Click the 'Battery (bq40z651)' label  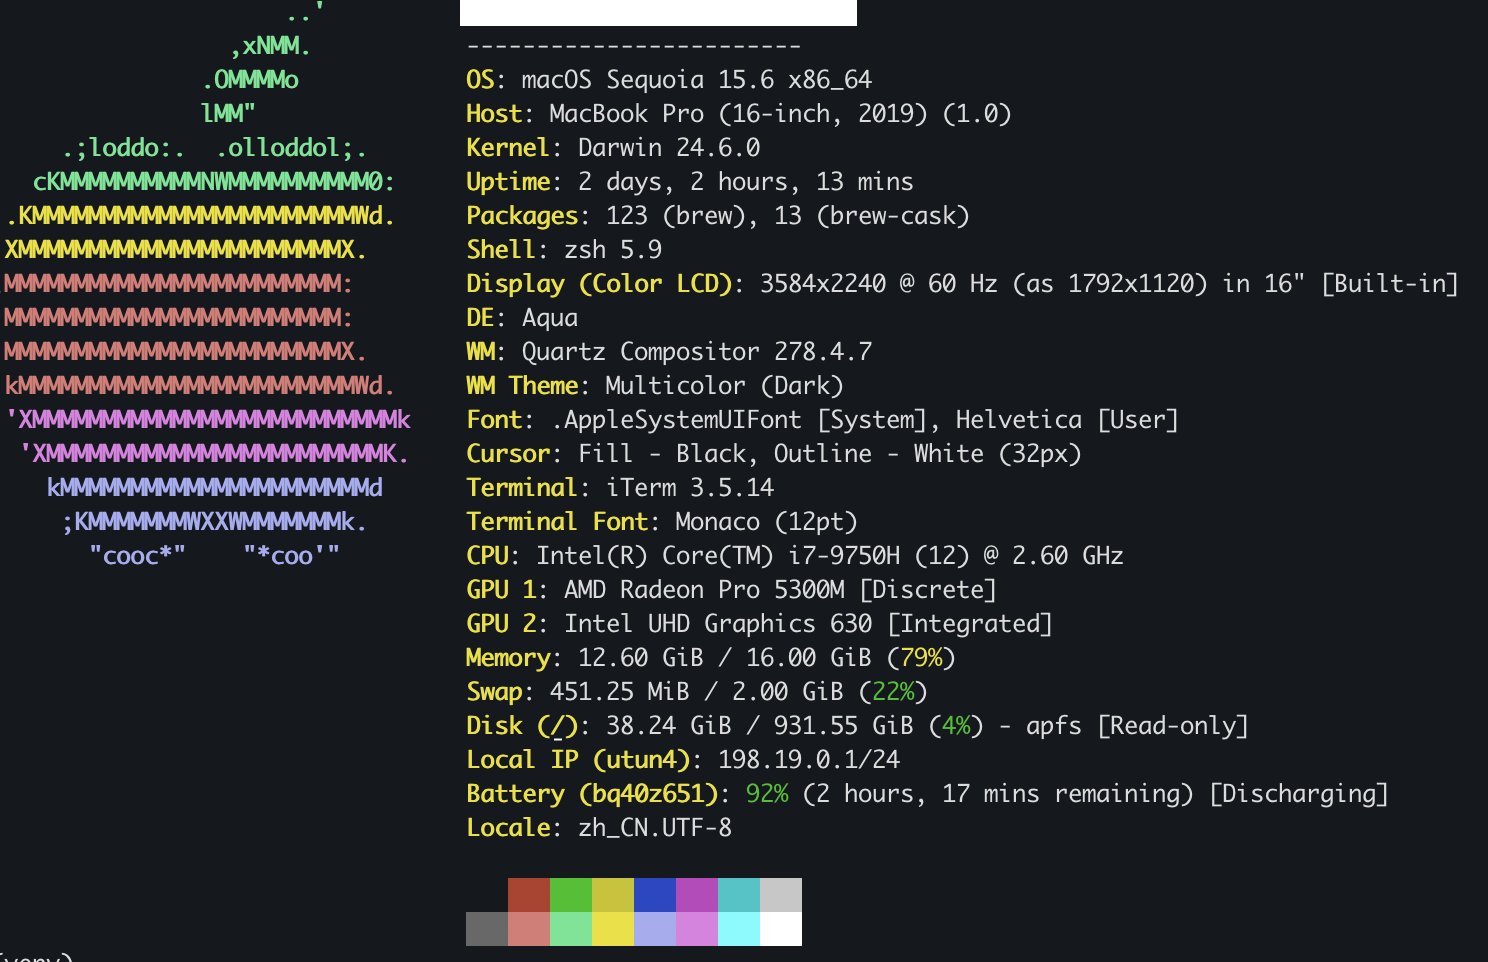[x=592, y=794]
